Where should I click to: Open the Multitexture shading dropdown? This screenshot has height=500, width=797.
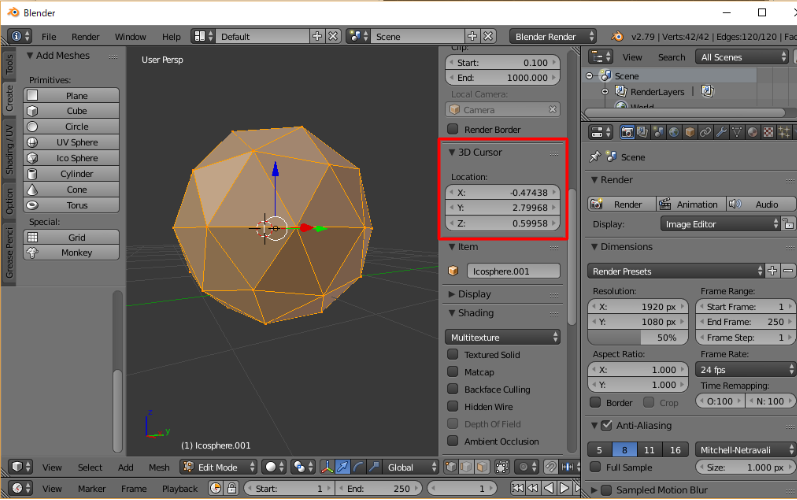click(502, 337)
